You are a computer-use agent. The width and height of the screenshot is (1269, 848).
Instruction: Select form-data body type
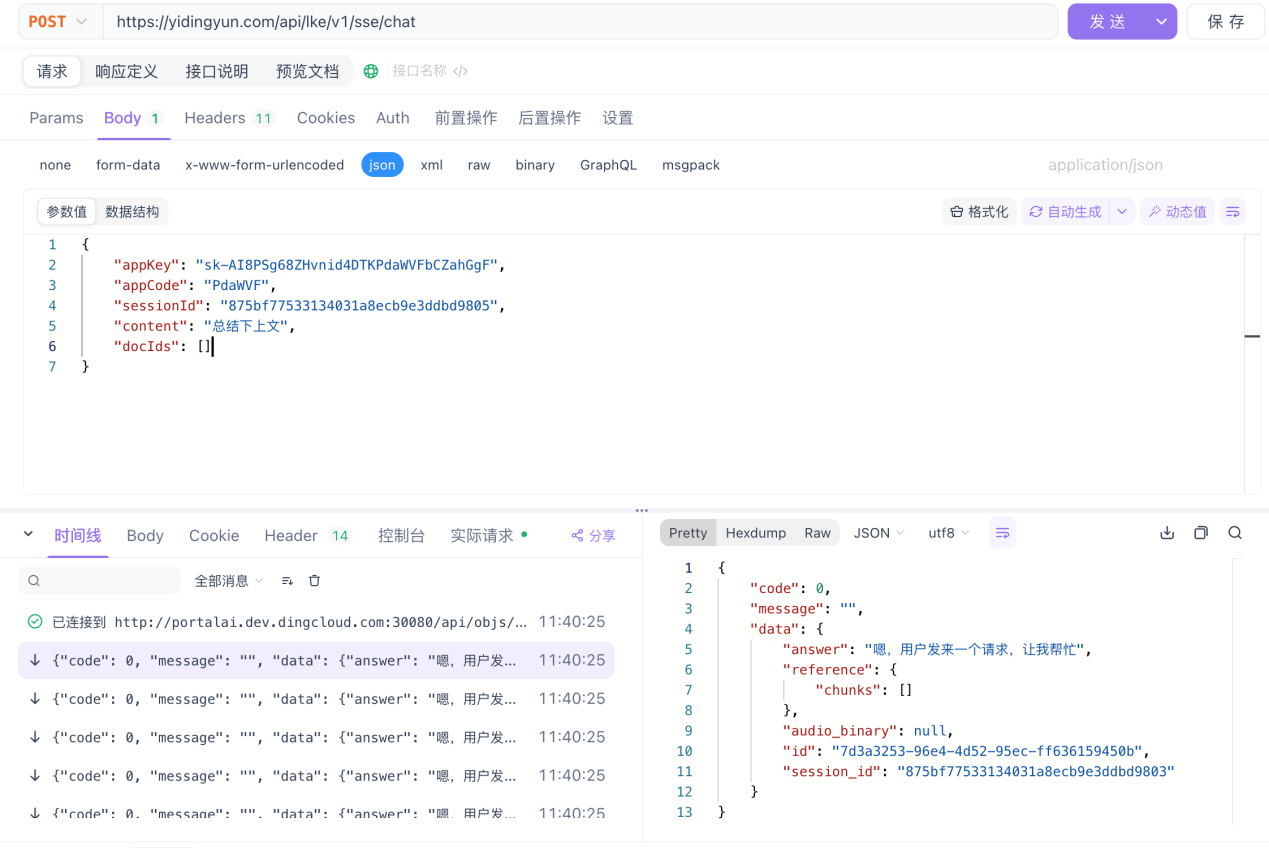point(128,165)
